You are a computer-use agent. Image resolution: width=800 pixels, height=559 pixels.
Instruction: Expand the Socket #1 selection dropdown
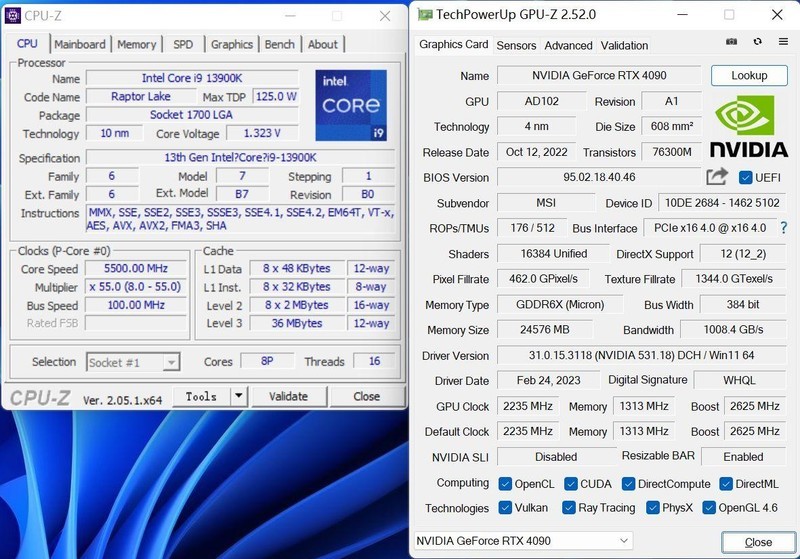click(171, 363)
